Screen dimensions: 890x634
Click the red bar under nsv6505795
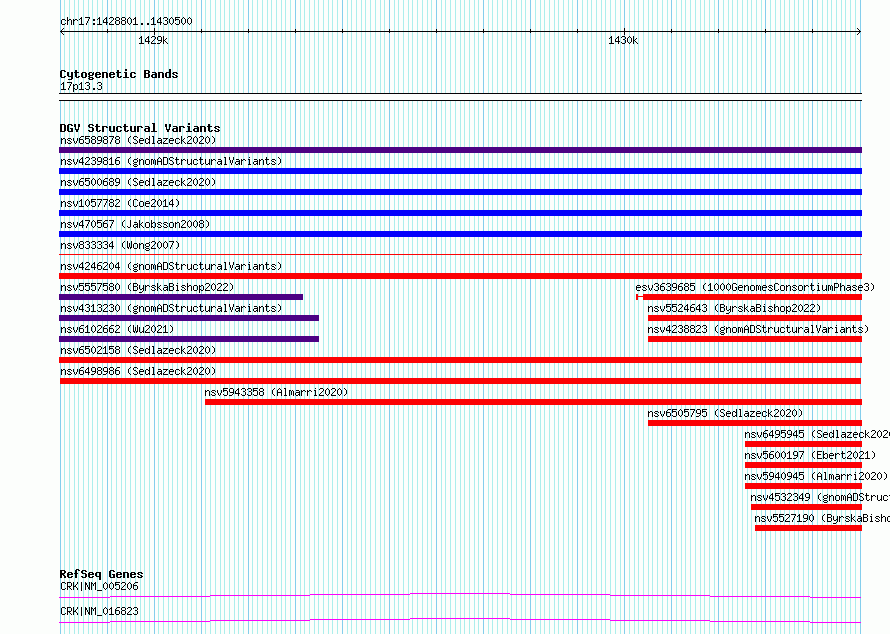tap(755, 423)
